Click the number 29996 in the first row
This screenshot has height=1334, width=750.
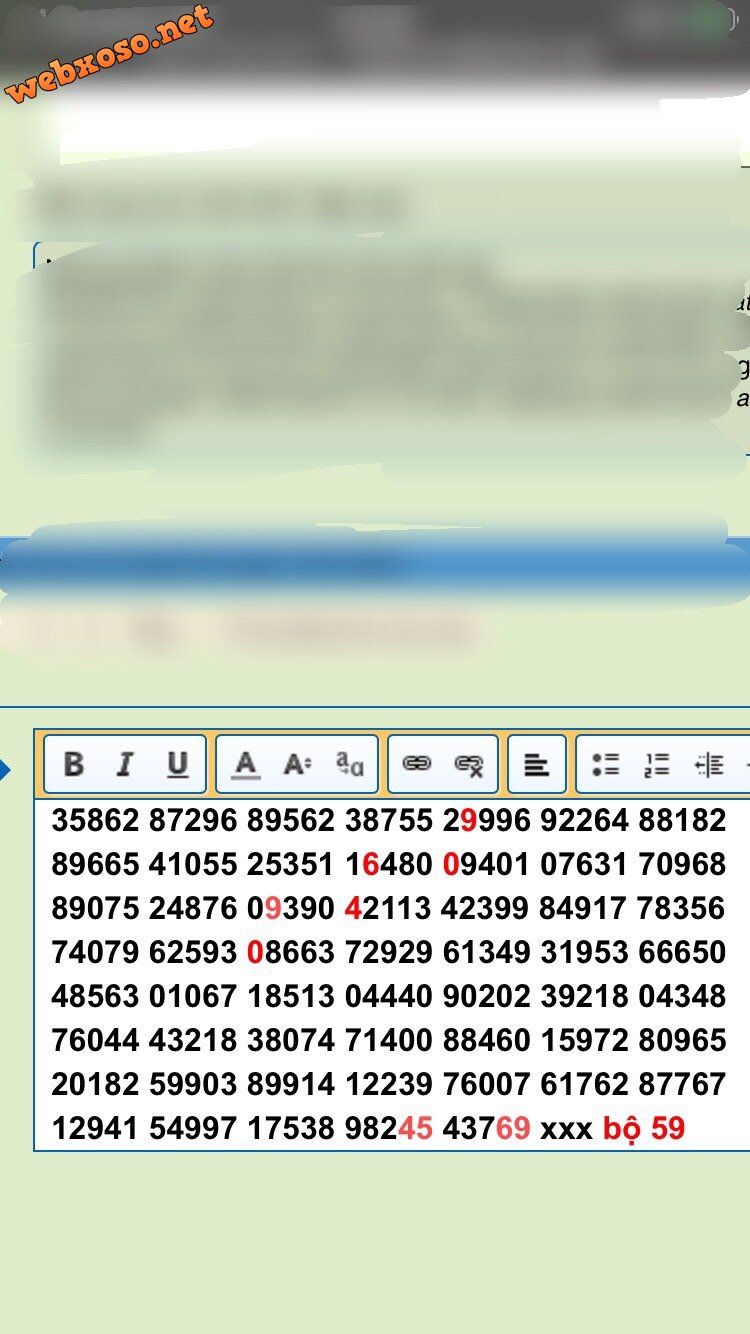(x=487, y=821)
